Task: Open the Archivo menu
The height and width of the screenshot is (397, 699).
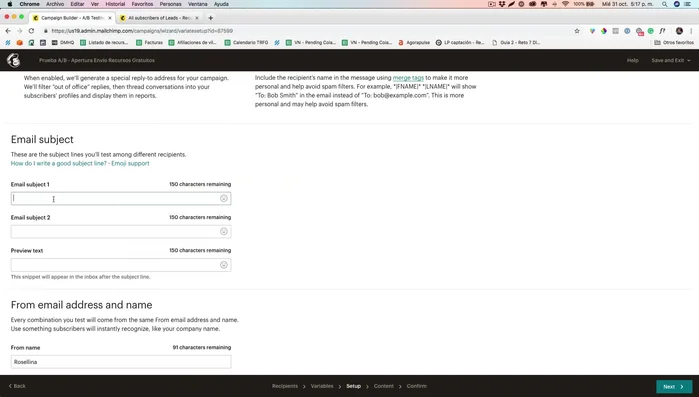Action: 55,4
